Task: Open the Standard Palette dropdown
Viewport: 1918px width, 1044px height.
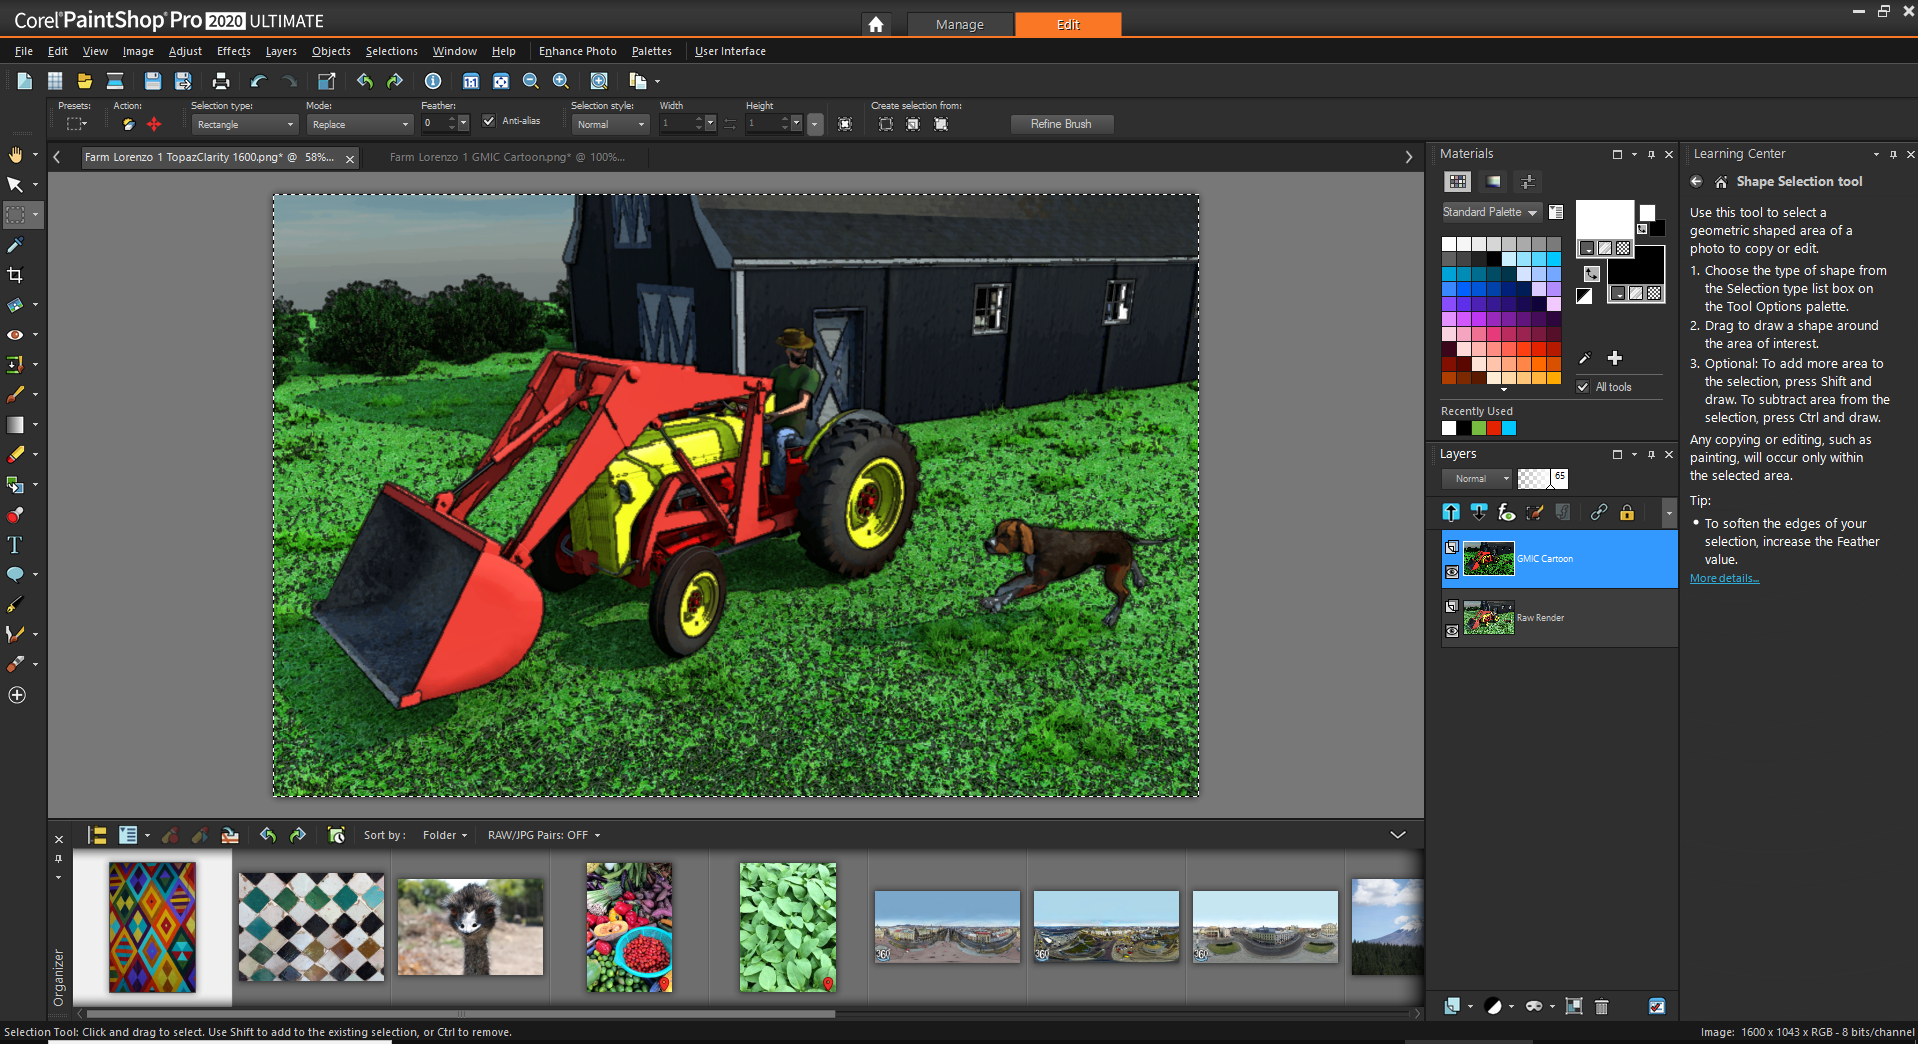Action: pos(1490,212)
